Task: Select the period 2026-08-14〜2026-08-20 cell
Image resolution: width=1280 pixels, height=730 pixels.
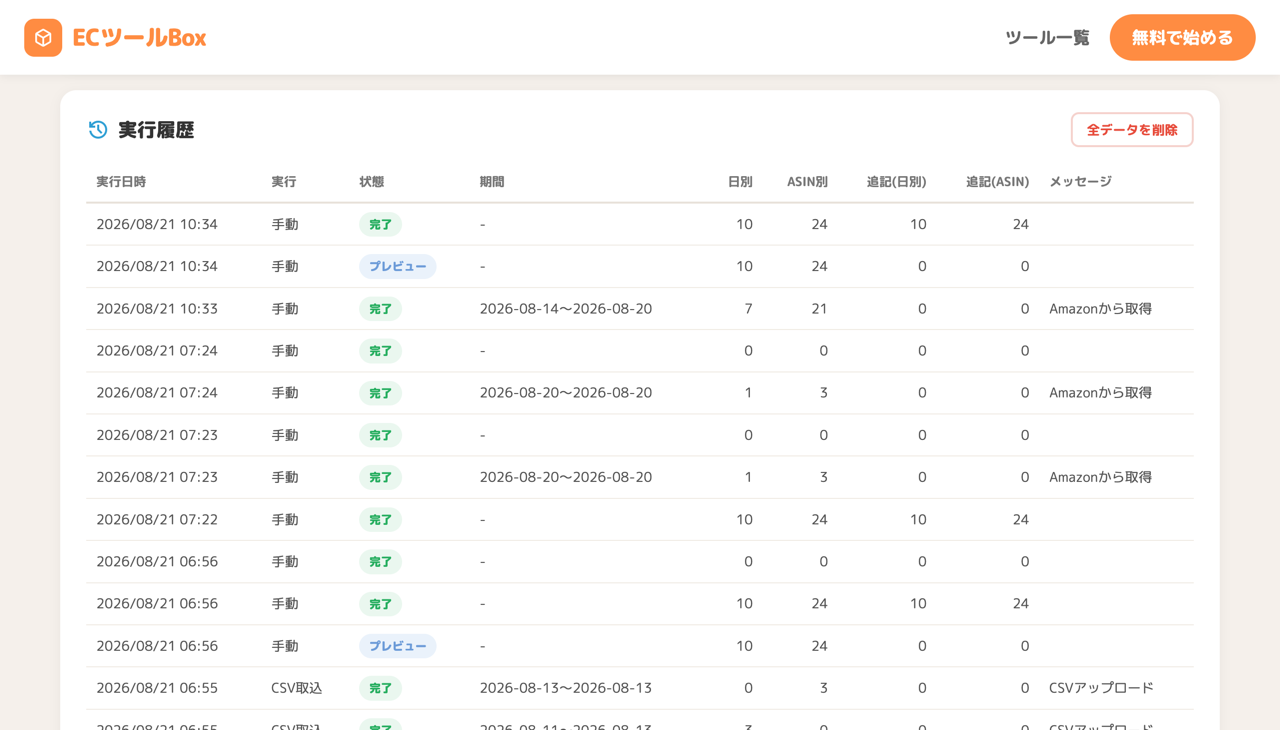Action: point(566,309)
